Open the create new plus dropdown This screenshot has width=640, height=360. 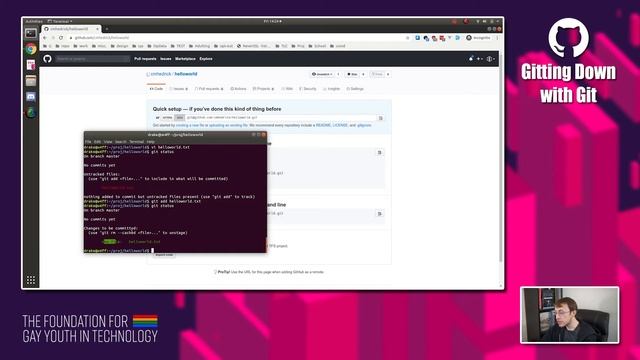point(479,59)
